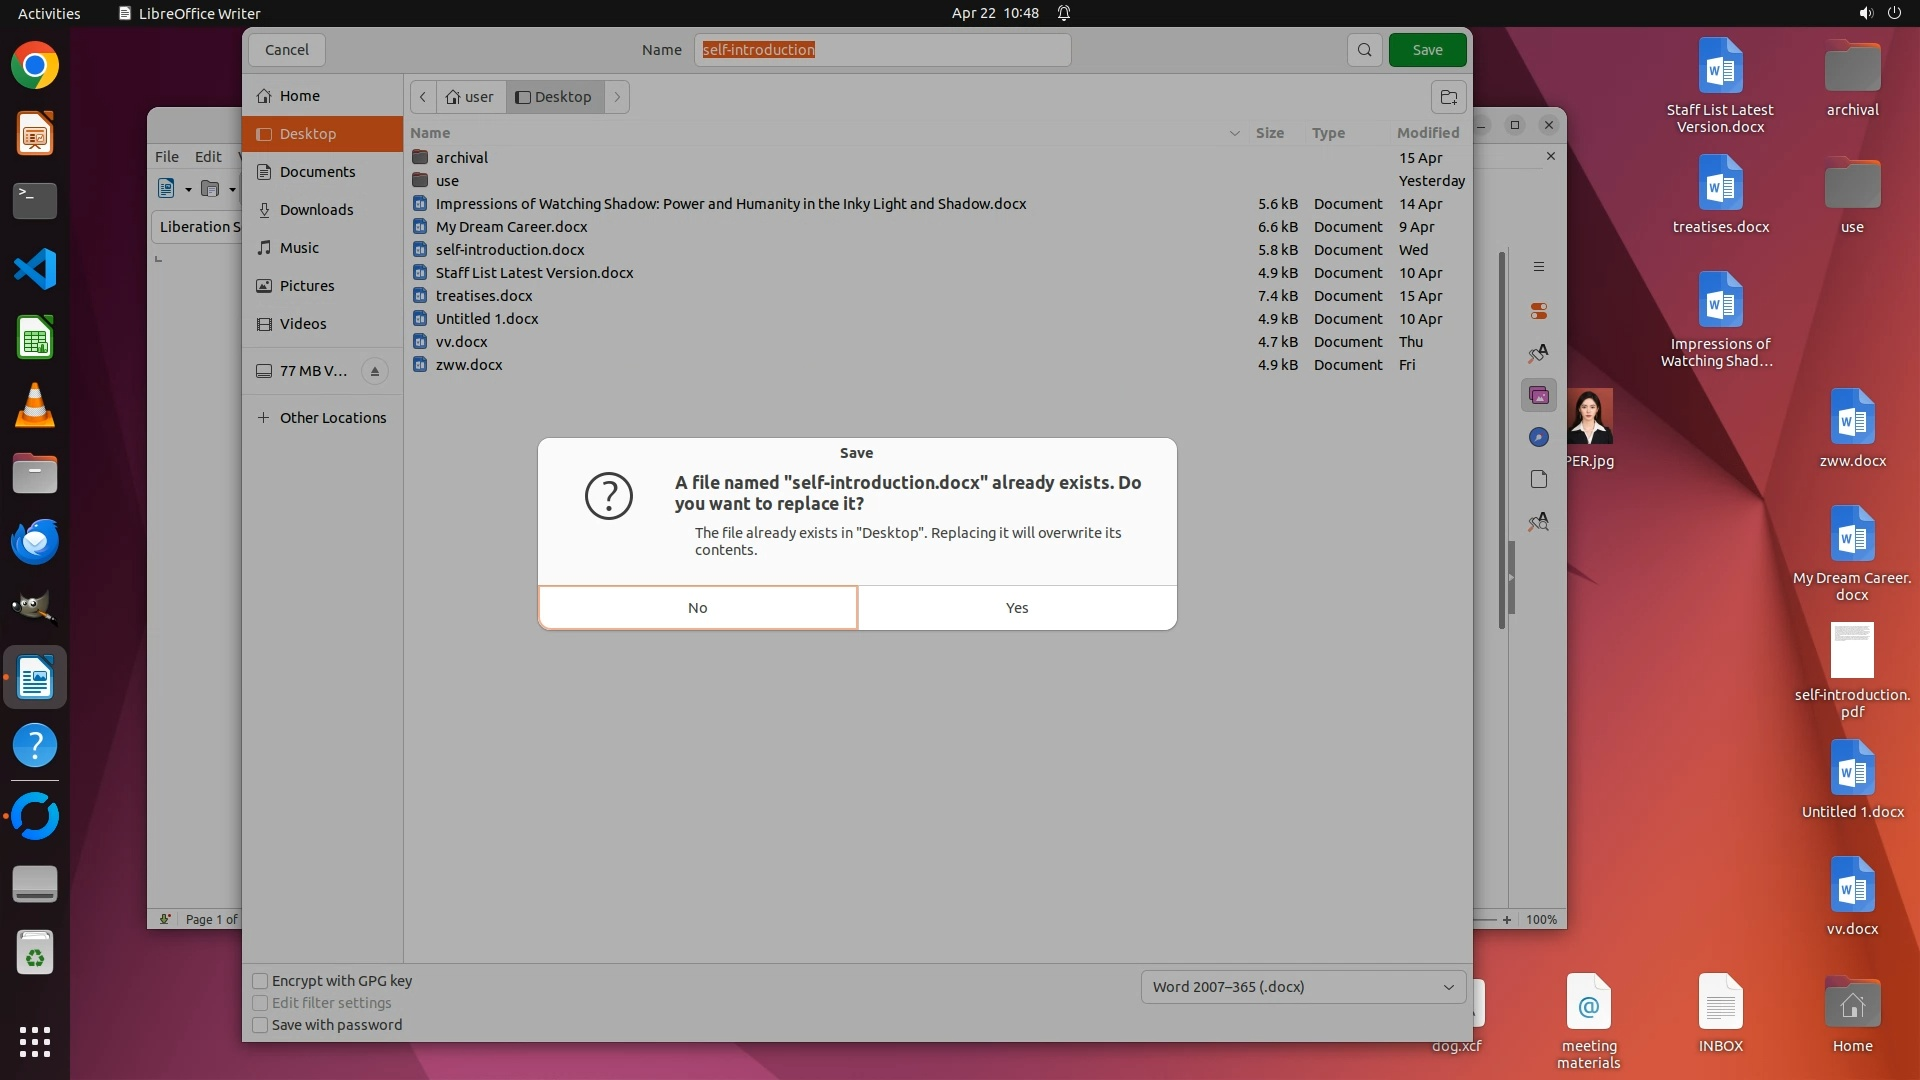Eject the 77 MB volume
Image resolution: width=1920 pixels, height=1080 pixels.
pos(375,371)
